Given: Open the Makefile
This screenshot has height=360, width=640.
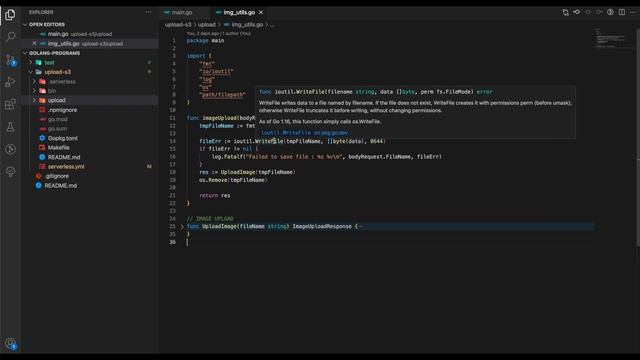Looking at the screenshot, I should pos(58,147).
